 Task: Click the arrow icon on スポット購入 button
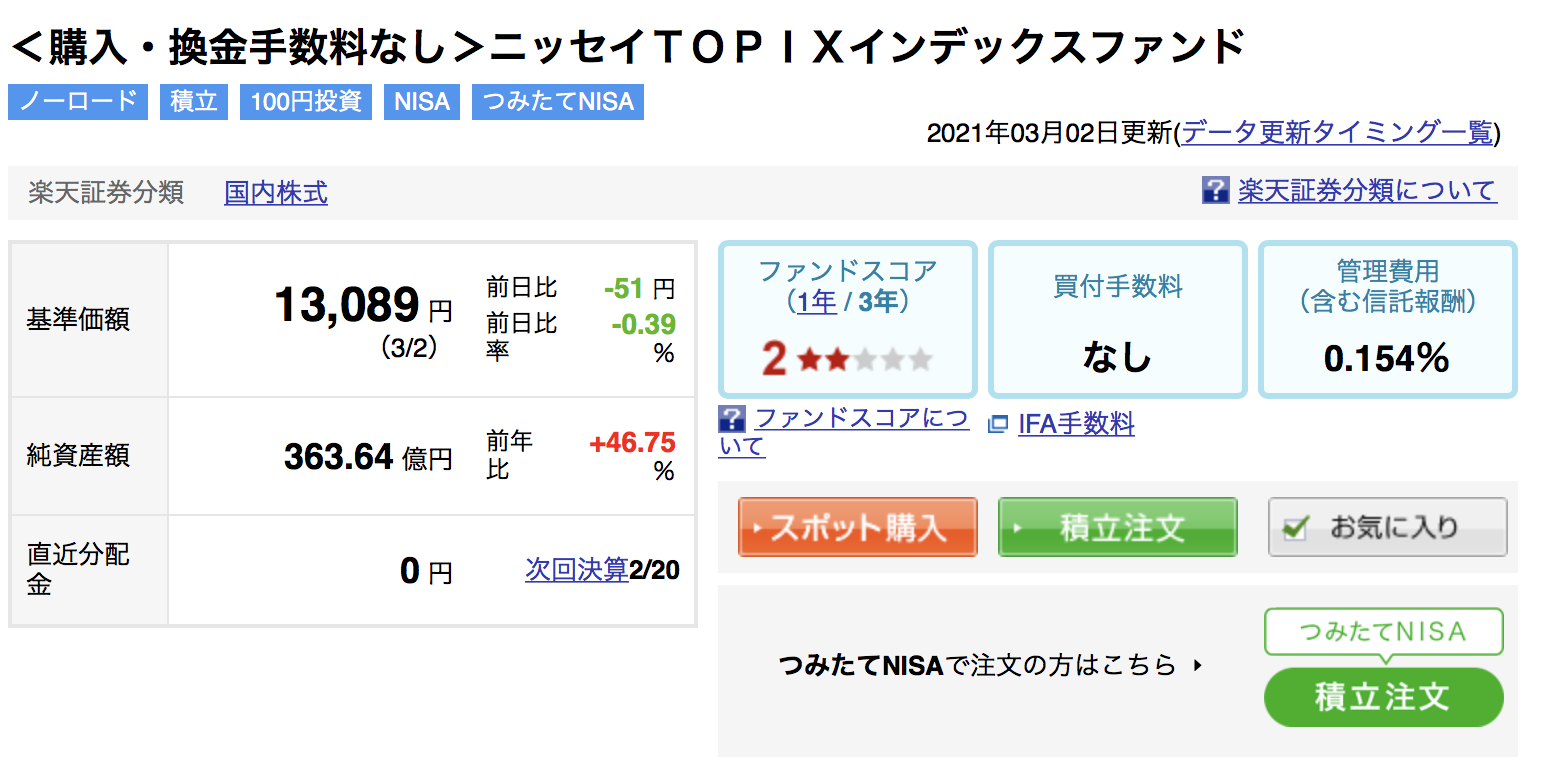(758, 527)
